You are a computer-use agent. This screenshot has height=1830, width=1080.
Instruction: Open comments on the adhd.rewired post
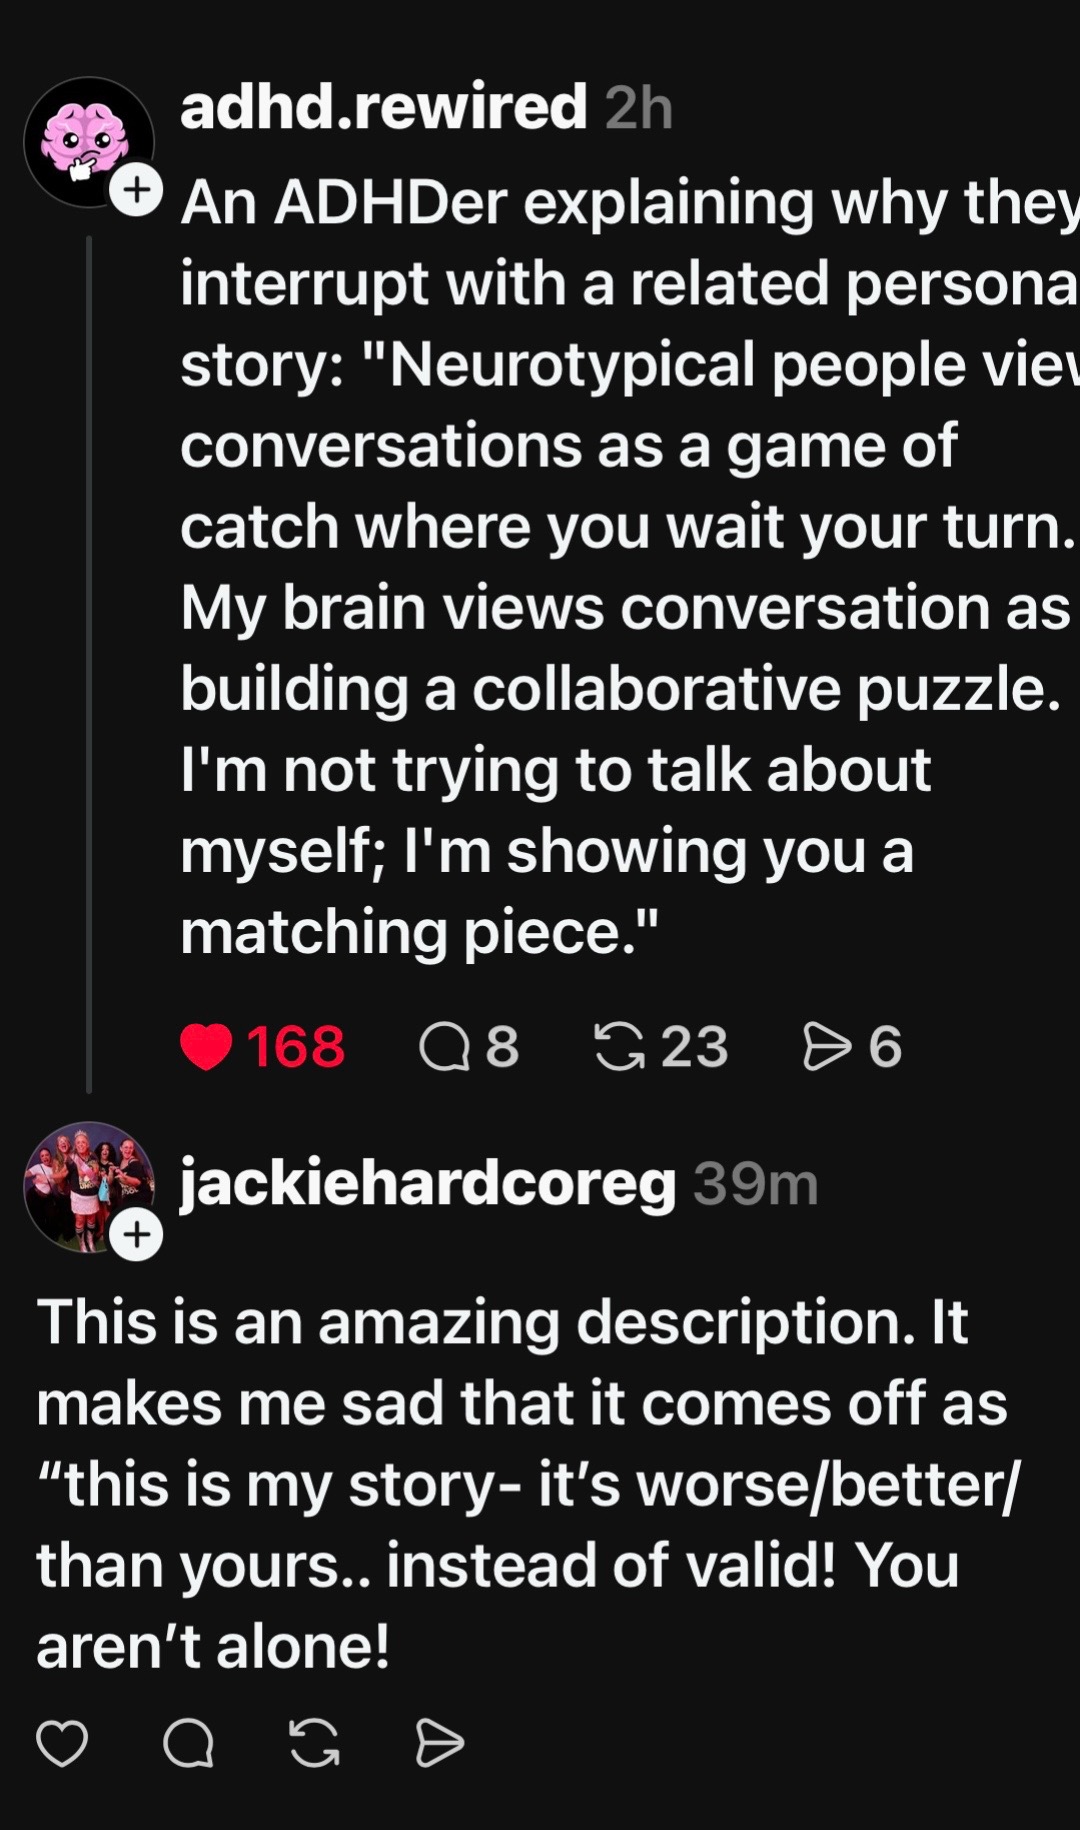[x=444, y=1048]
